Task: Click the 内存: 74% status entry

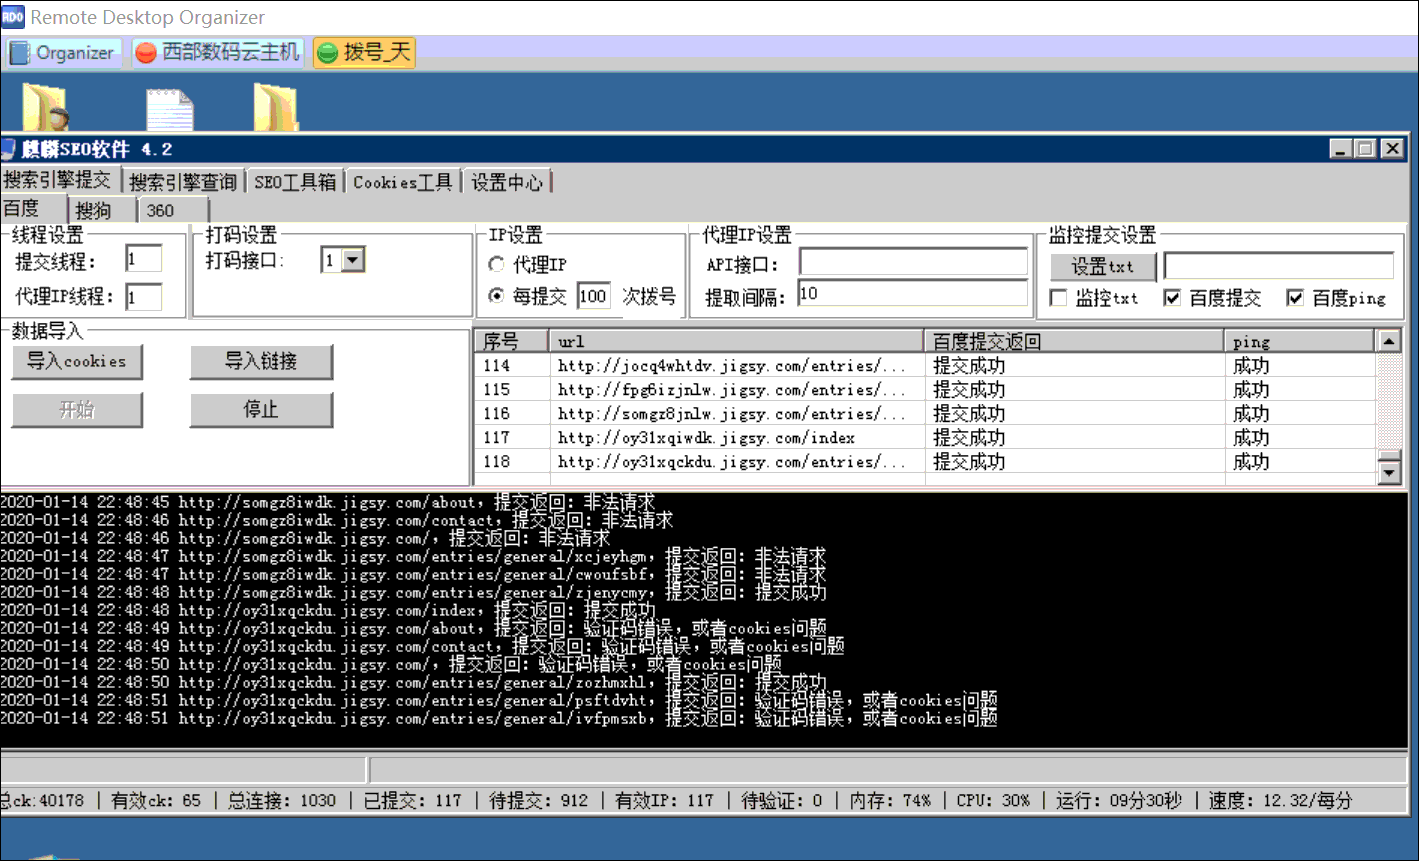Action: point(890,801)
